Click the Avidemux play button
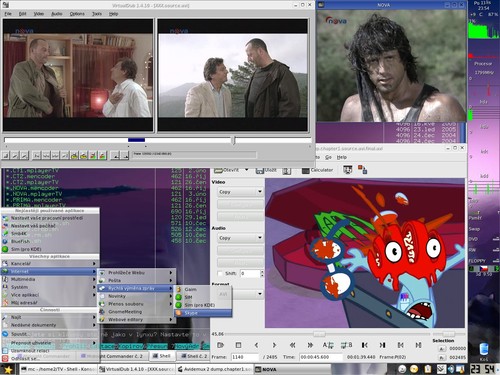 220,345
